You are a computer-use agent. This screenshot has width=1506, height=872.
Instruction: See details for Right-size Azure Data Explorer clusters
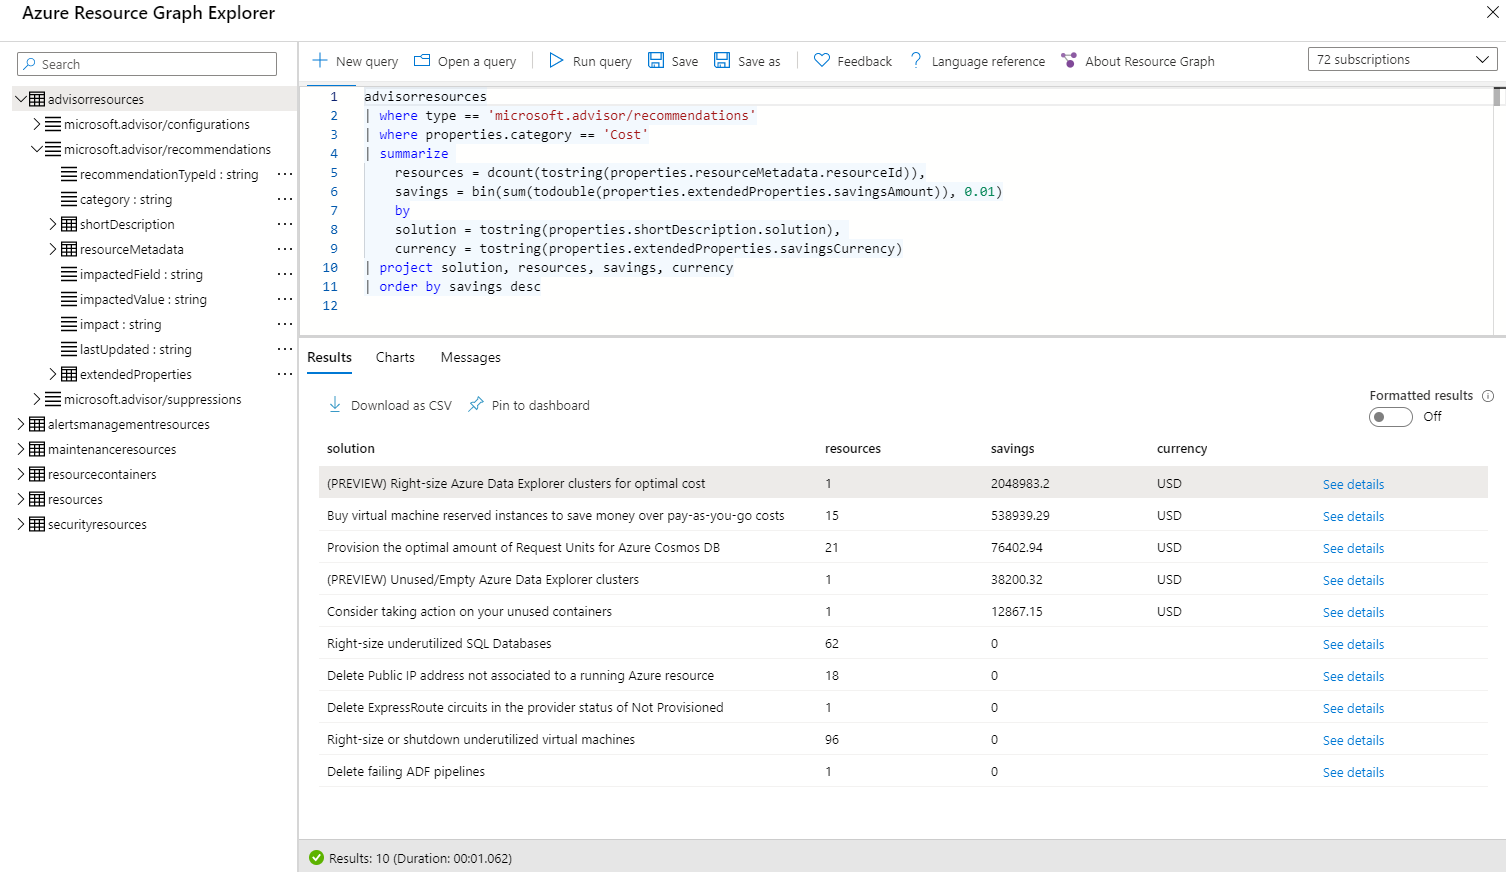tap(1353, 484)
